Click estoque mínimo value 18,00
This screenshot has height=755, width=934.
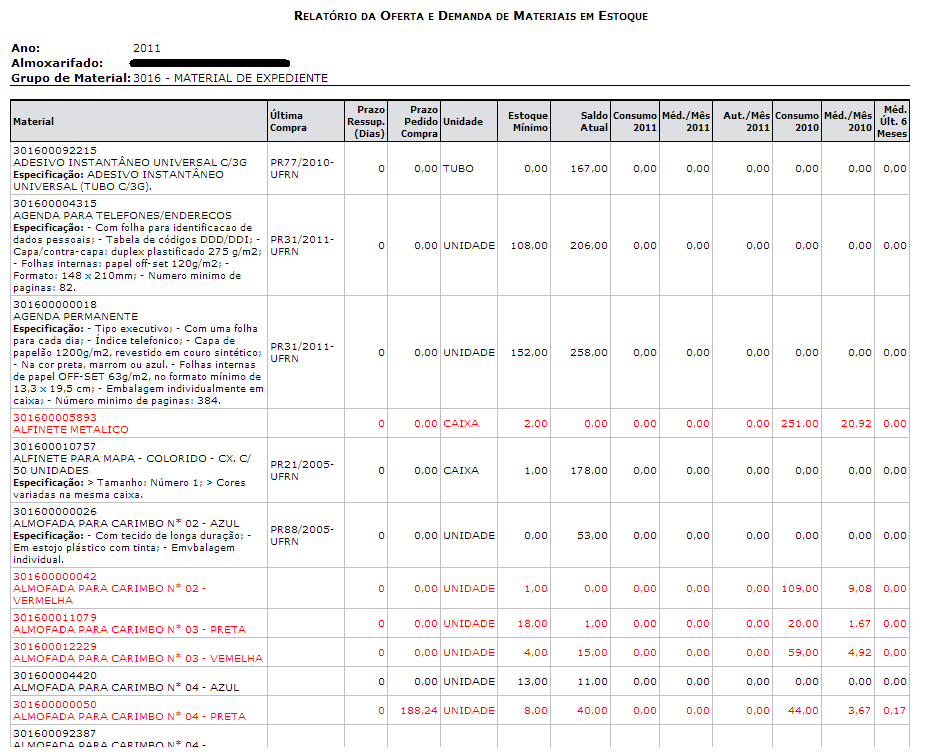point(533,624)
